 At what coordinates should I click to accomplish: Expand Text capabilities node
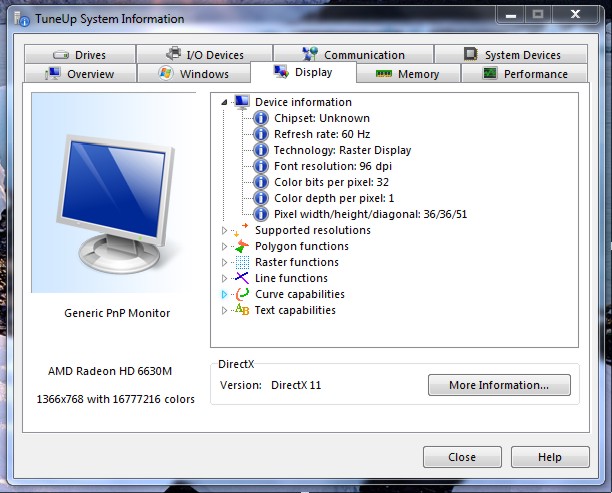point(224,310)
